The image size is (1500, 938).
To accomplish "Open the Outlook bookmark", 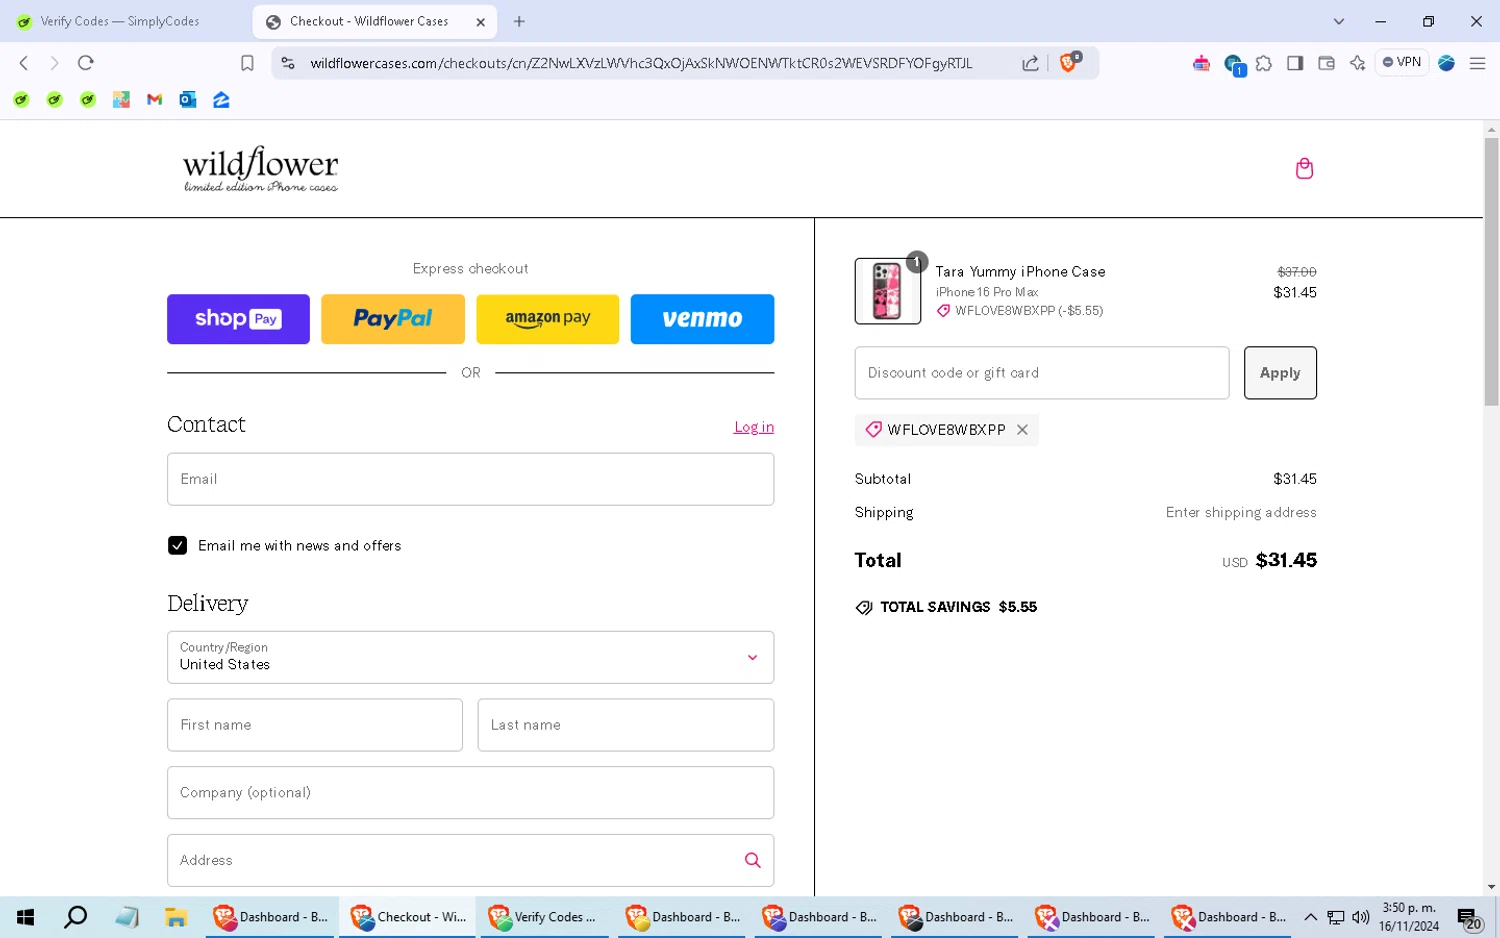I will pos(188,100).
